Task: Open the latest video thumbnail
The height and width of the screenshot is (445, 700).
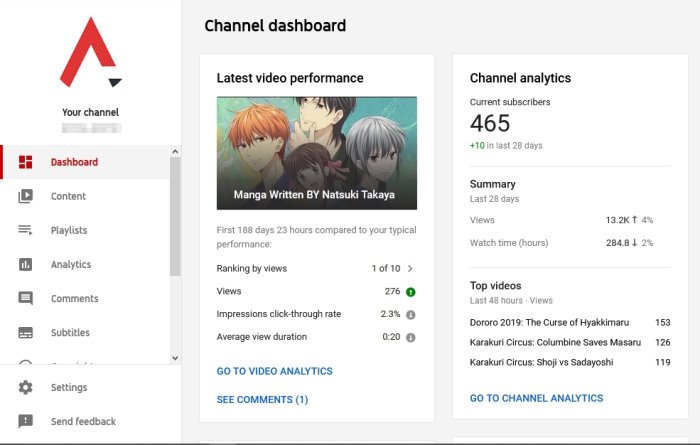Action: click(x=317, y=153)
